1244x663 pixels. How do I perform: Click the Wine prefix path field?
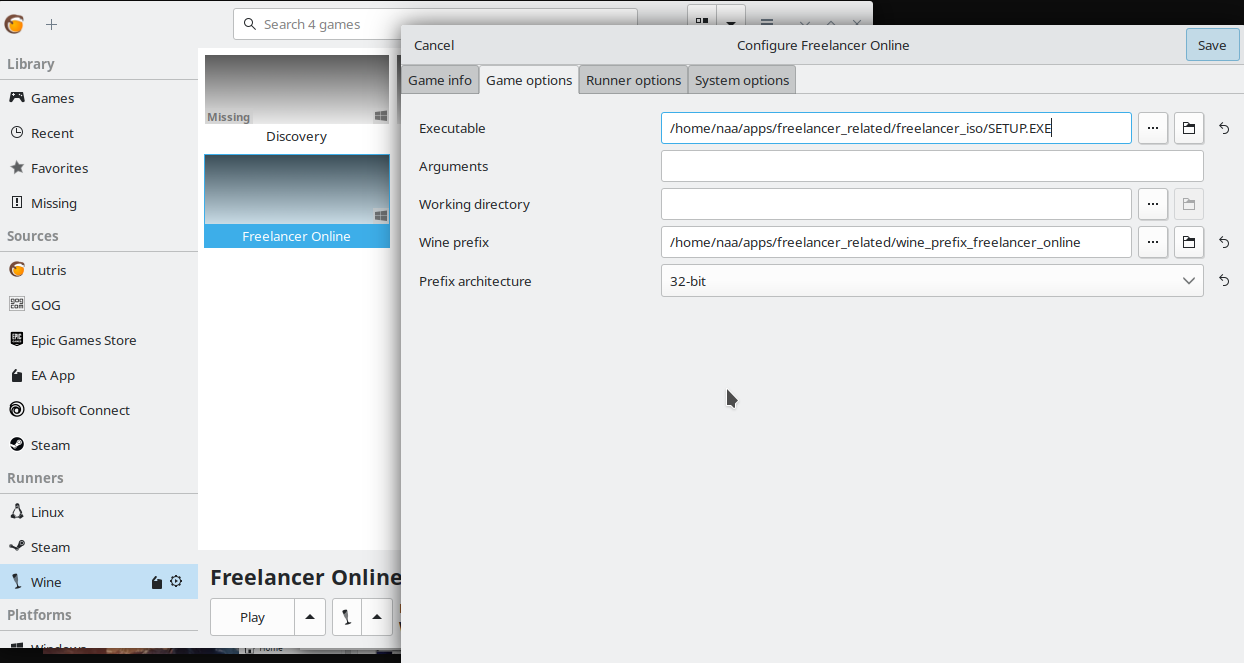[x=896, y=242]
